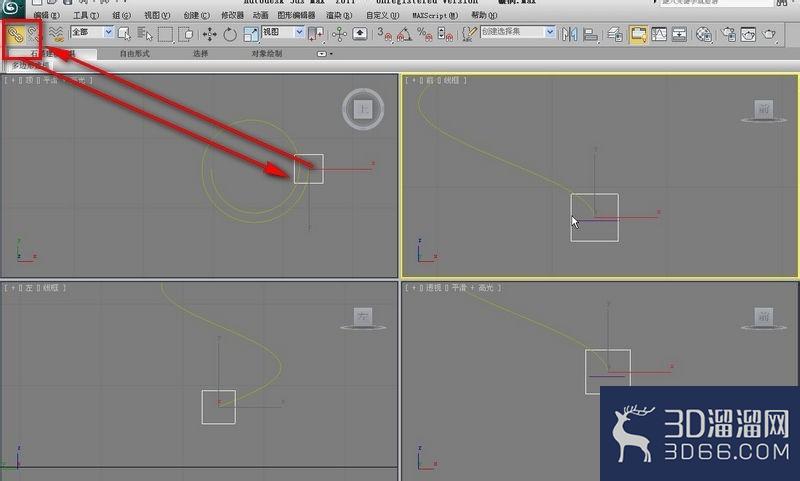Toggle the ribbon minimize button

[x=322, y=54]
